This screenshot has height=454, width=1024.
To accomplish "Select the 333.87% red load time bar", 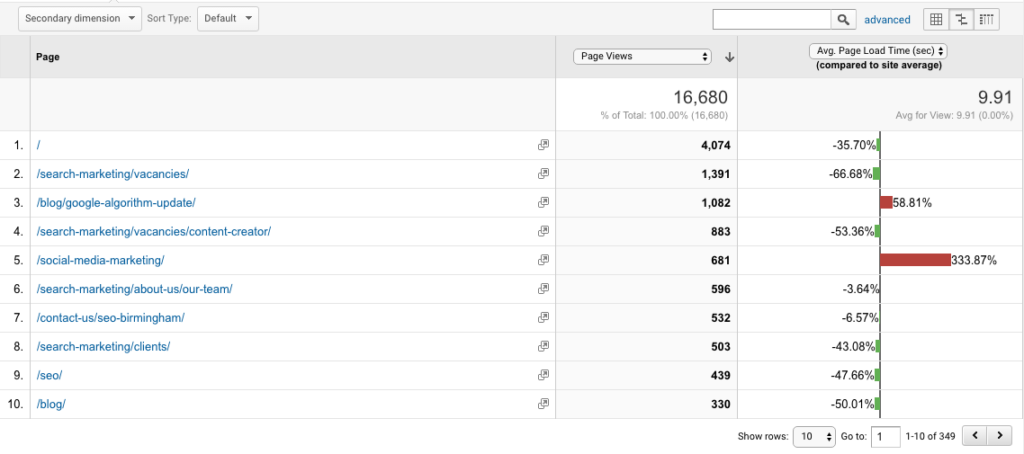I will pos(915,260).
